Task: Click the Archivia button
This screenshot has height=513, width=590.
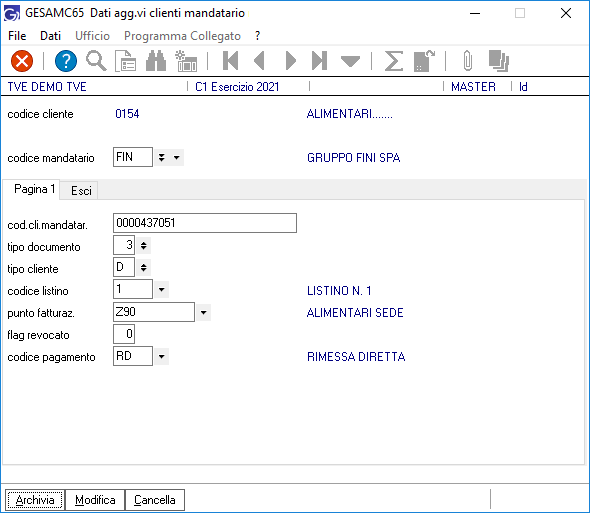Action: coord(35,500)
